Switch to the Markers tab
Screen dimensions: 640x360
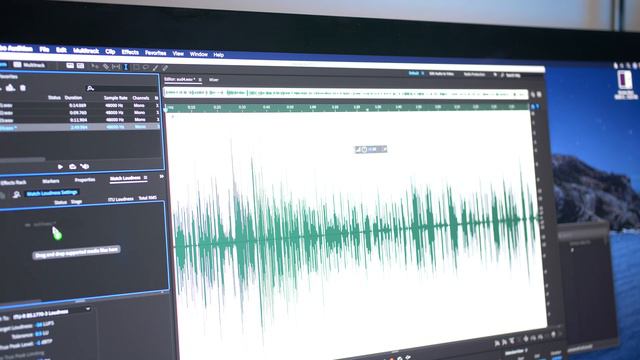[51, 181]
